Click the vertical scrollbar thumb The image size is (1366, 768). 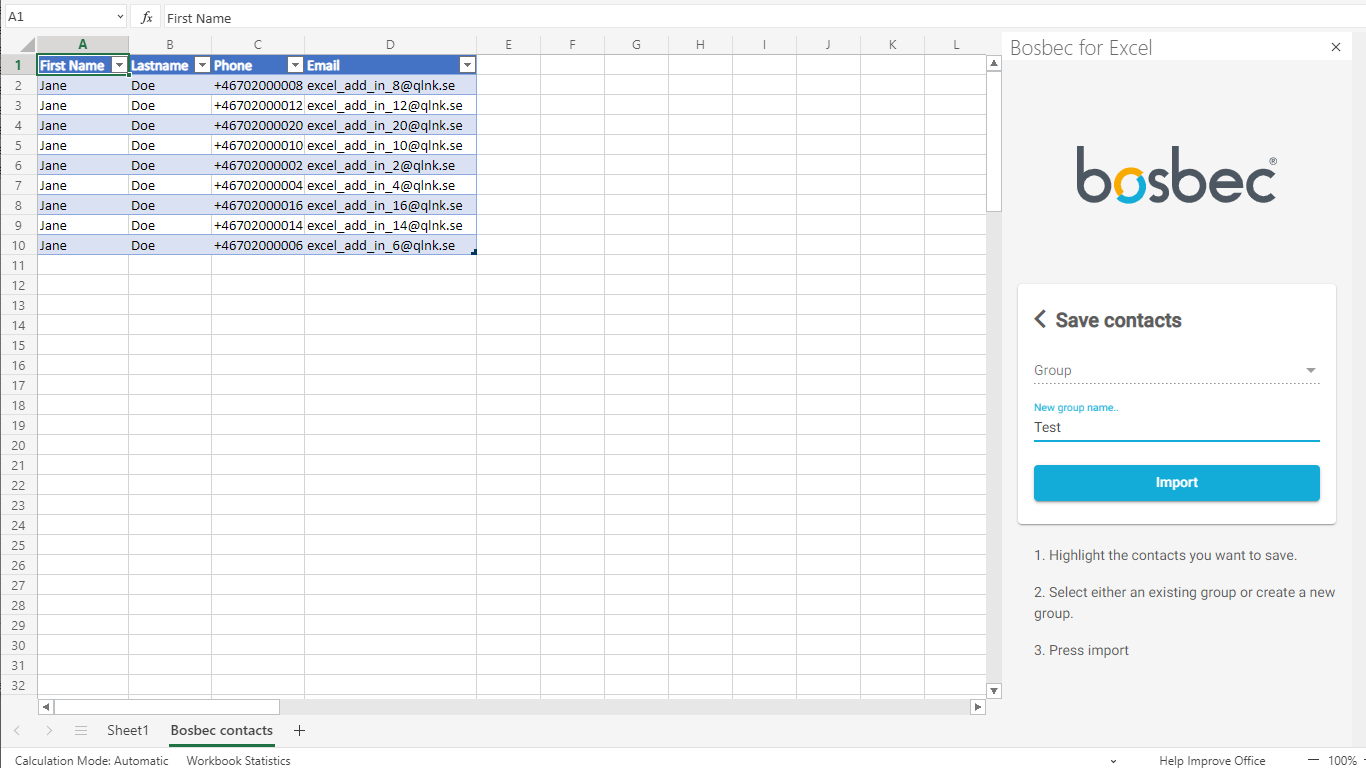(x=994, y=141)
